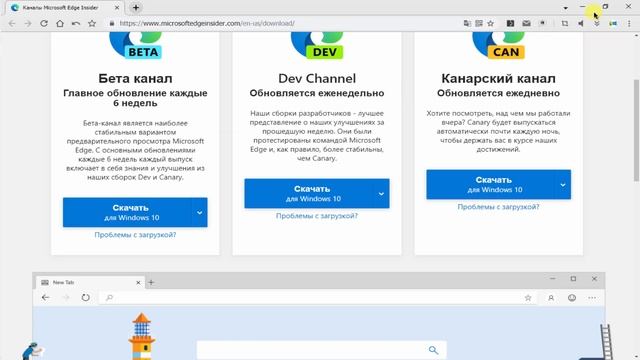Open Dev 'Проблемы с загрузкой?' link
The image size is (640, 360).
click(x=317, y=216)
